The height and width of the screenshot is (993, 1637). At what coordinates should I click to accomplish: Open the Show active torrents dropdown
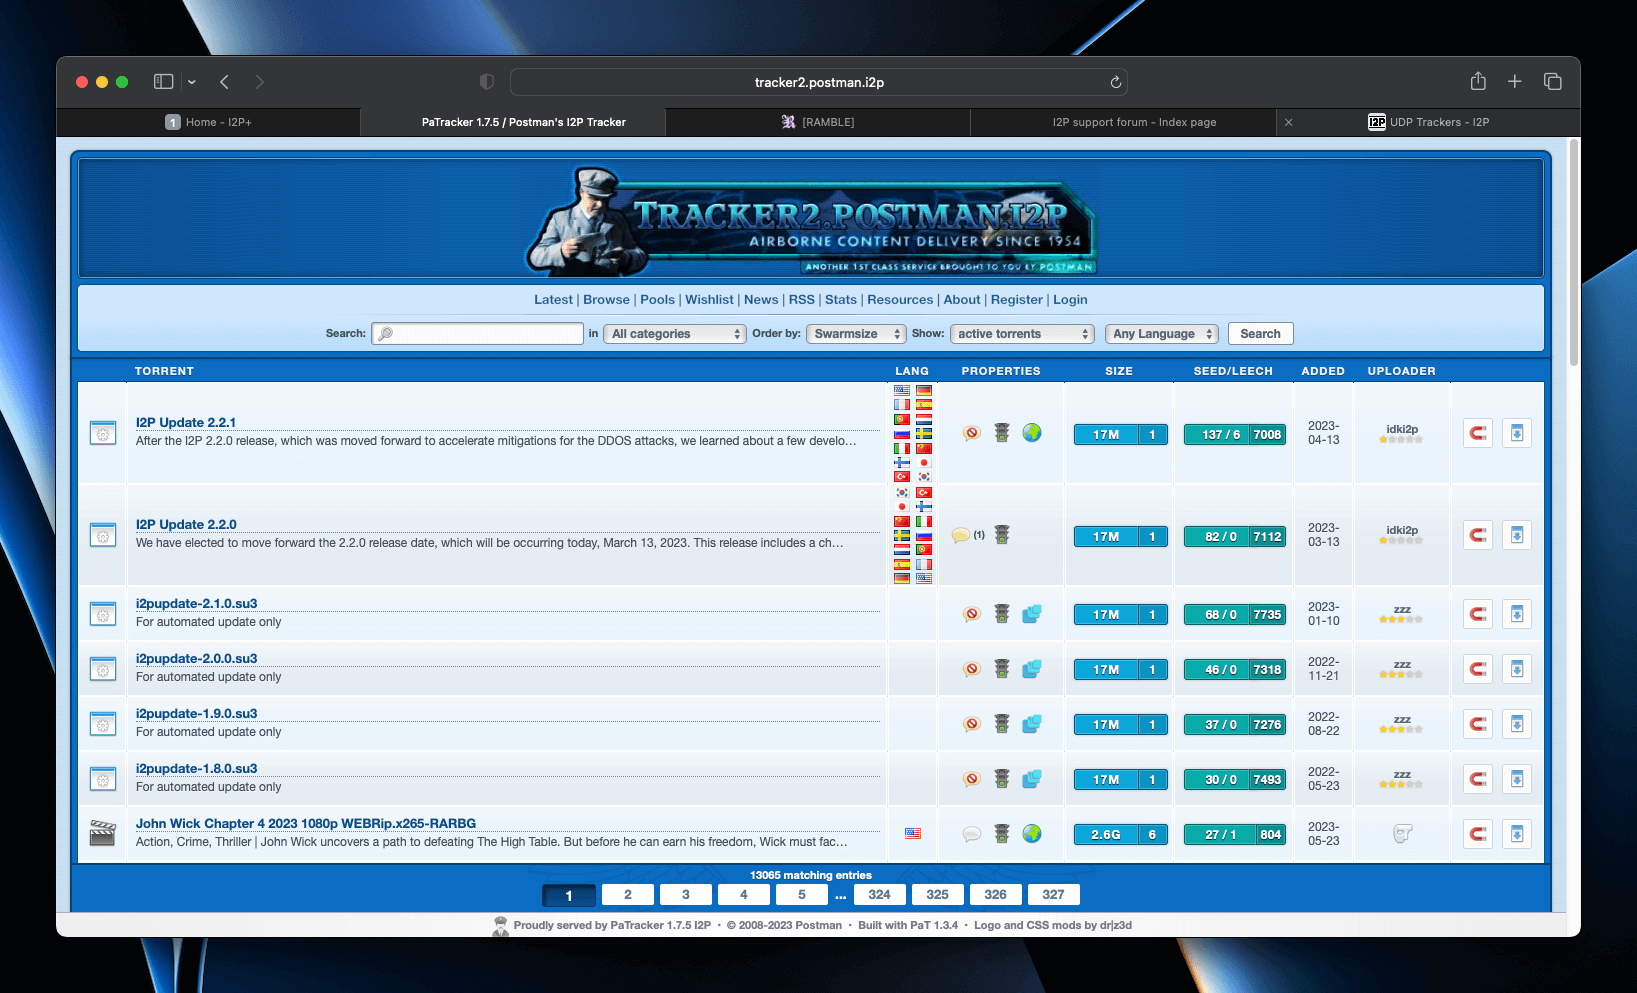point(1022,334)
